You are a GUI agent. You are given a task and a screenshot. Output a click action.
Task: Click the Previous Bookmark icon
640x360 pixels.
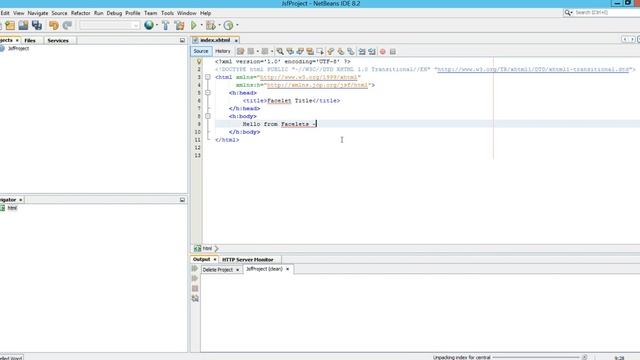point(331,51)
